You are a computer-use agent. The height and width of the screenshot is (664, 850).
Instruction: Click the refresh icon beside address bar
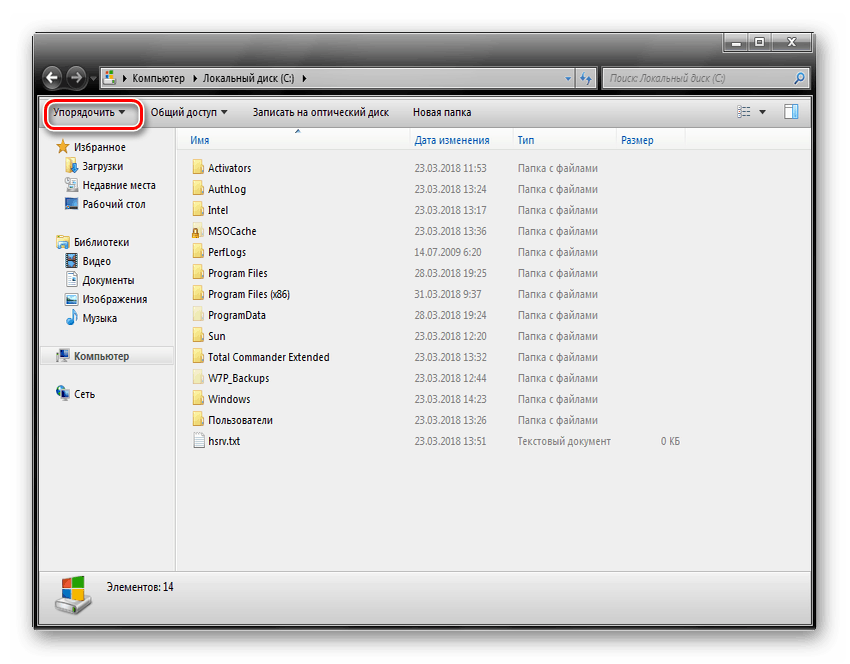point(586,77)
